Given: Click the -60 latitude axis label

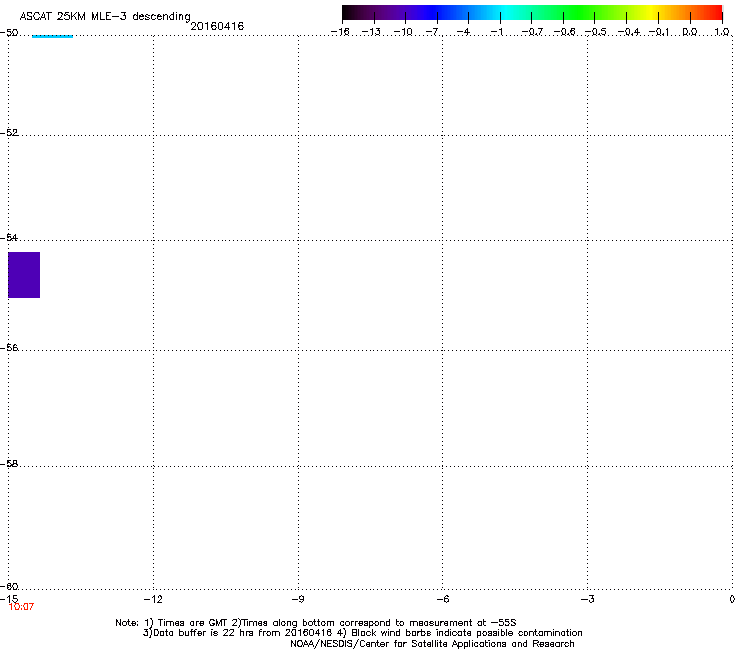Looking at the screenshot, I should click(x=9, y=586).
